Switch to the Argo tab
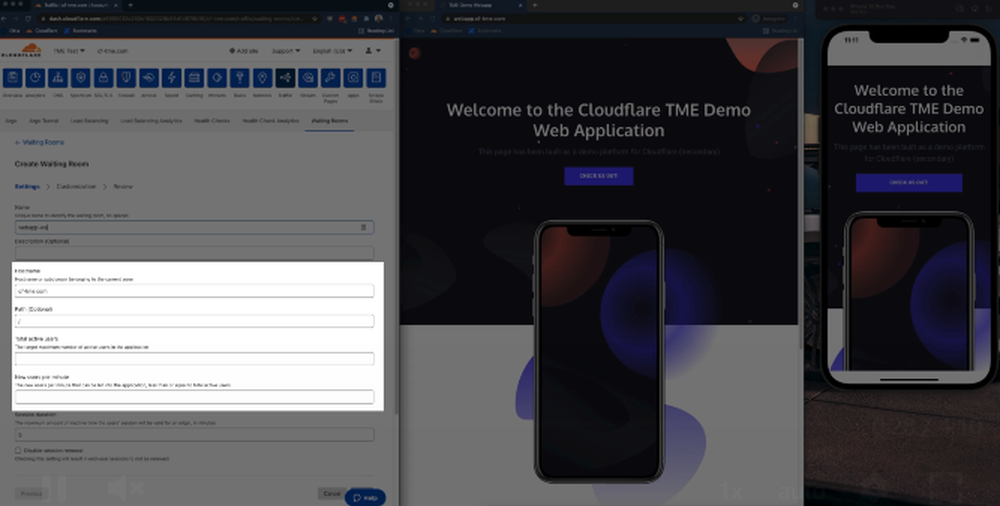 click(11, 121)
